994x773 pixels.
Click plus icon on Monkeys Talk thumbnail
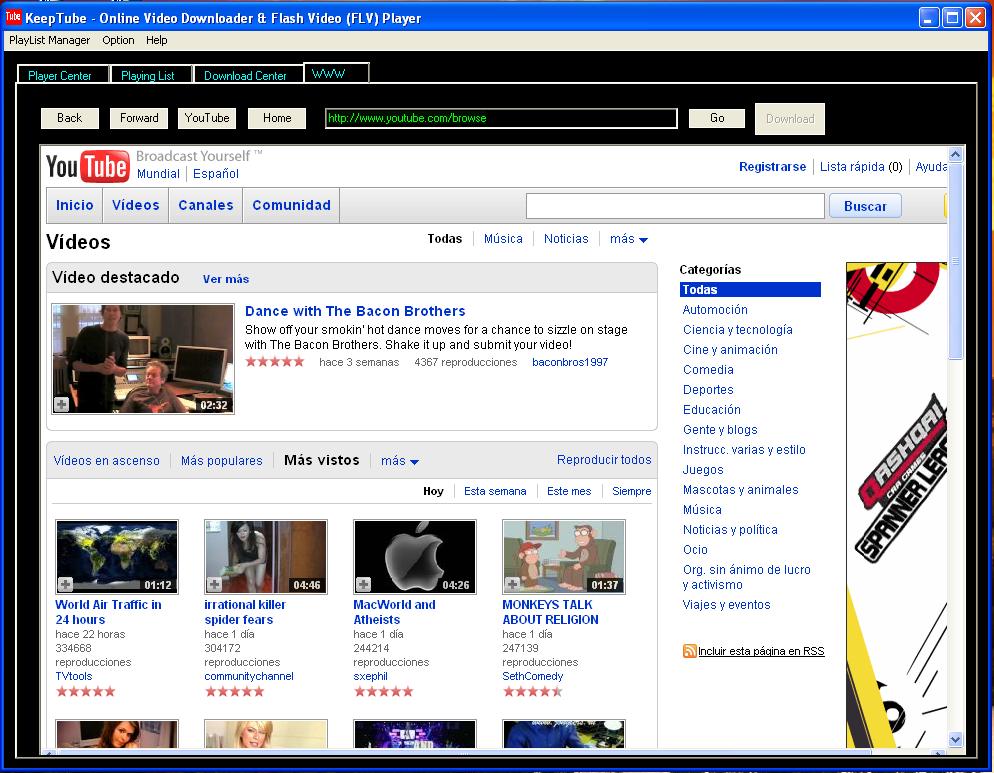click(512, 584)
